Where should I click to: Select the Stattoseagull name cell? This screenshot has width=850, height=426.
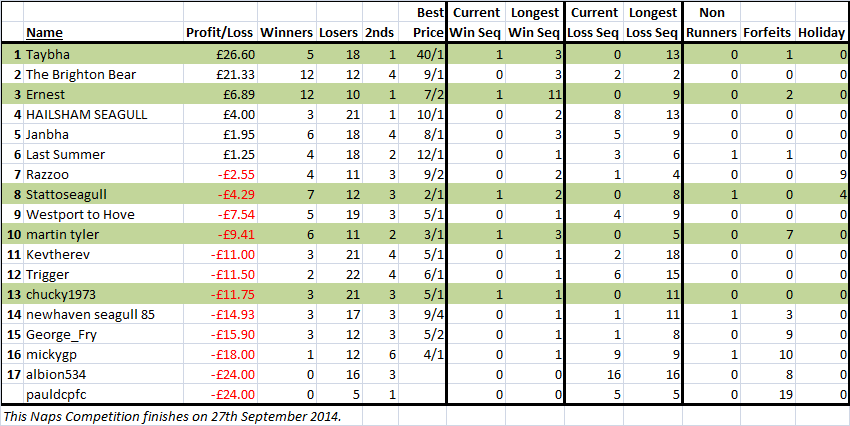[104, 195]
